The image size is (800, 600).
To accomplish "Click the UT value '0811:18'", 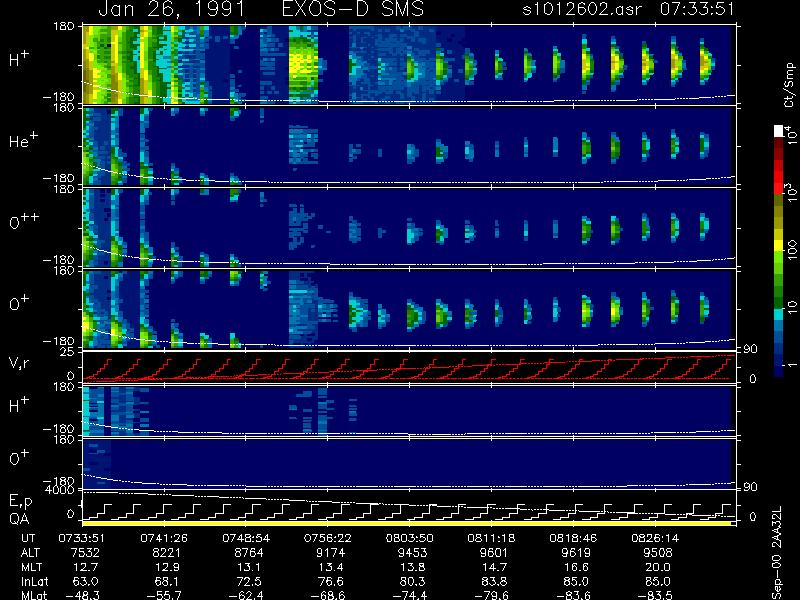I will click(491, 538).
